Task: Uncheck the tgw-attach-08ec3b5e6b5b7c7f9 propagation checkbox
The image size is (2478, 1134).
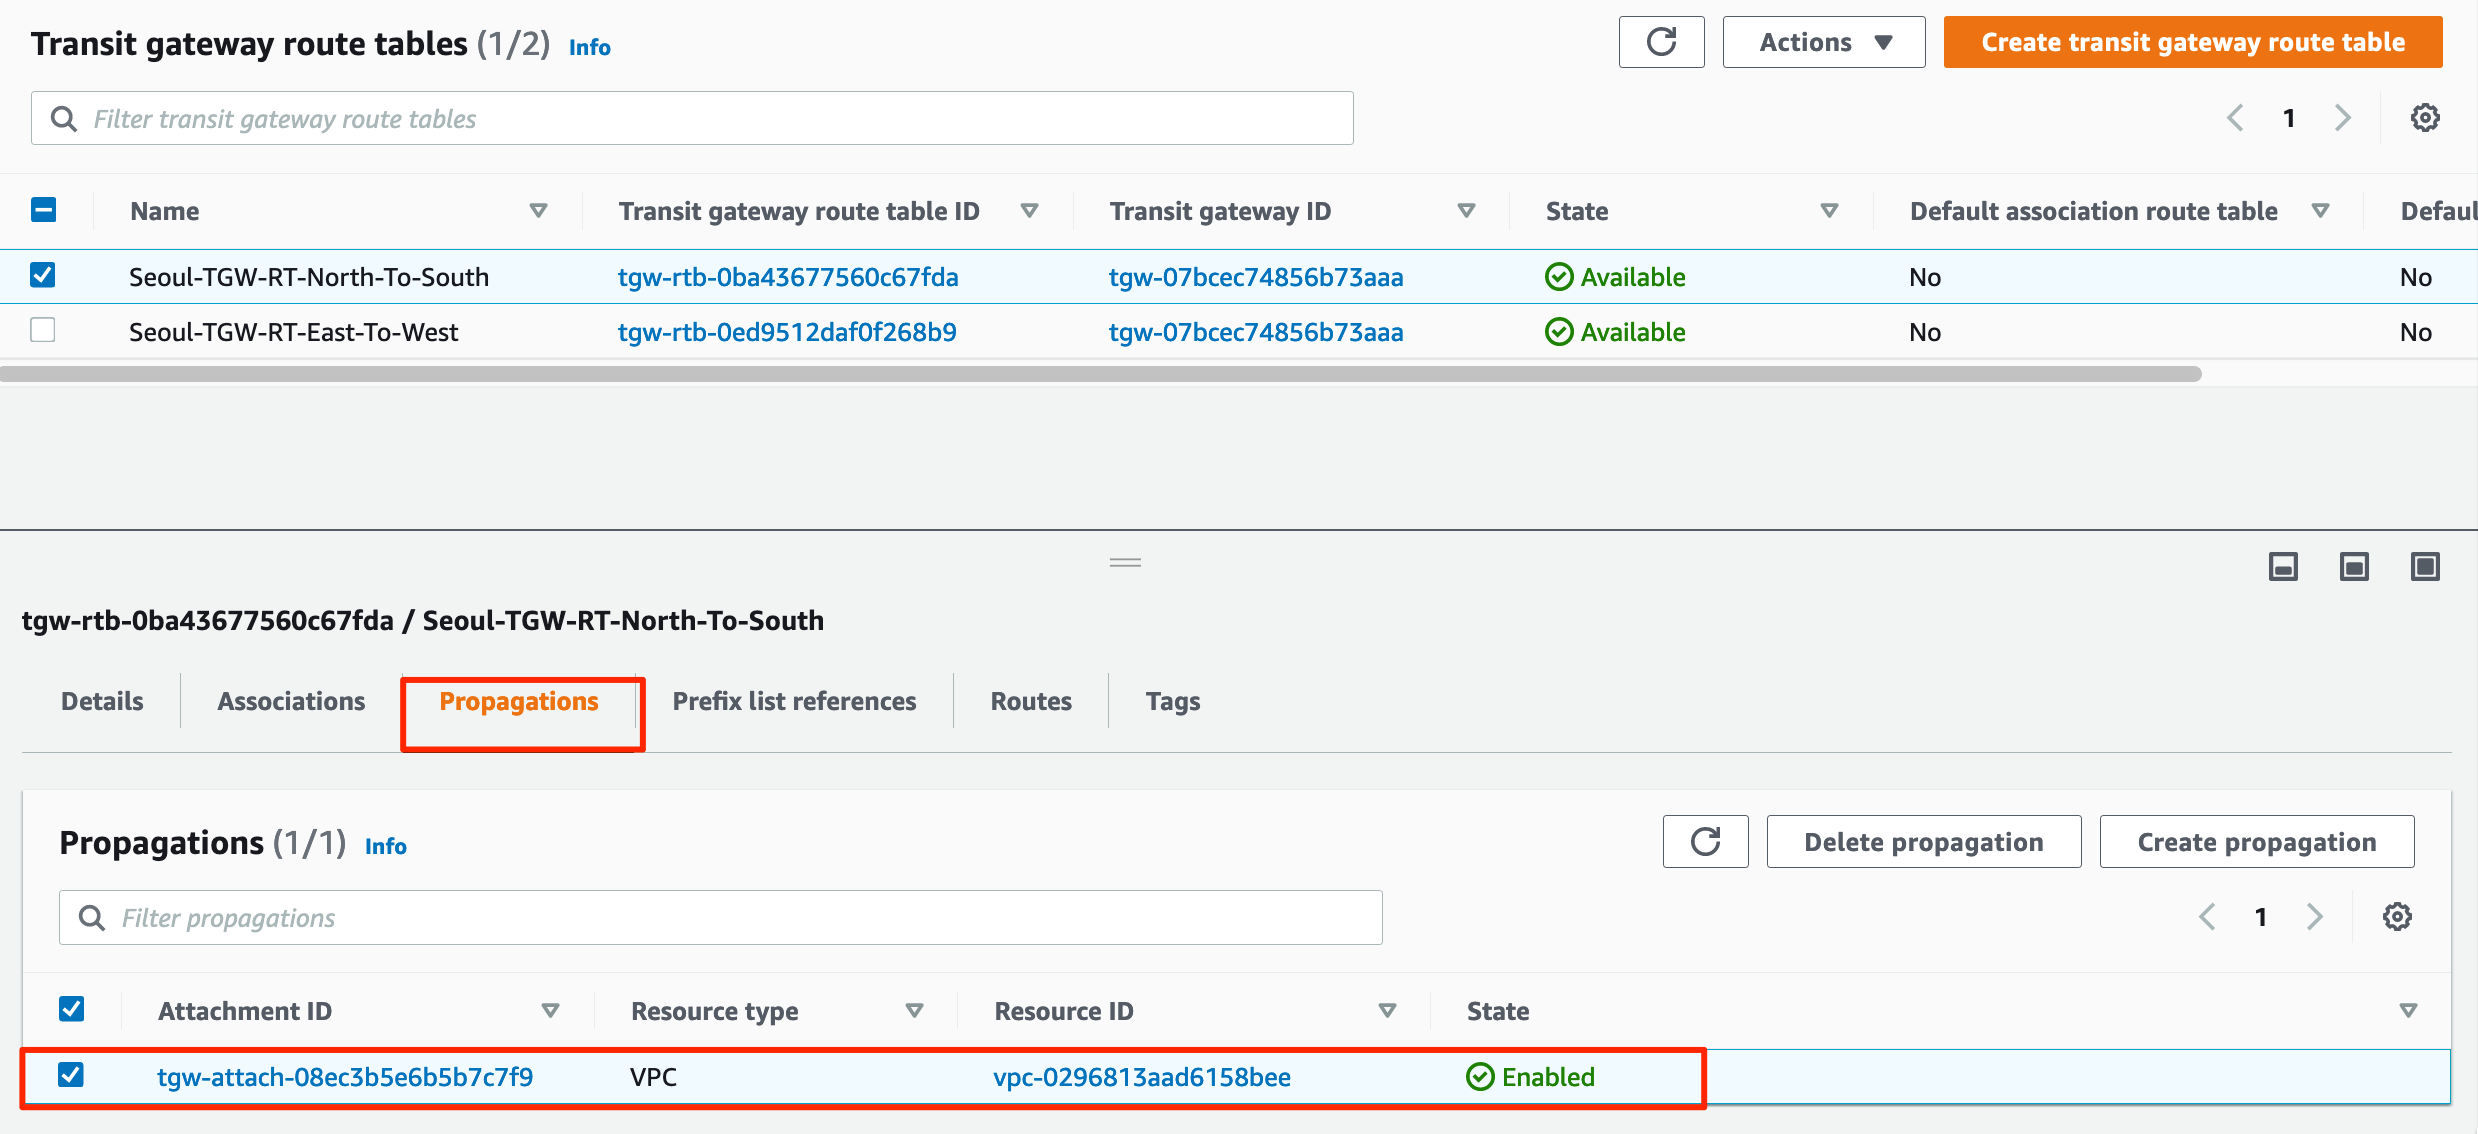Action: (71, 1076)
